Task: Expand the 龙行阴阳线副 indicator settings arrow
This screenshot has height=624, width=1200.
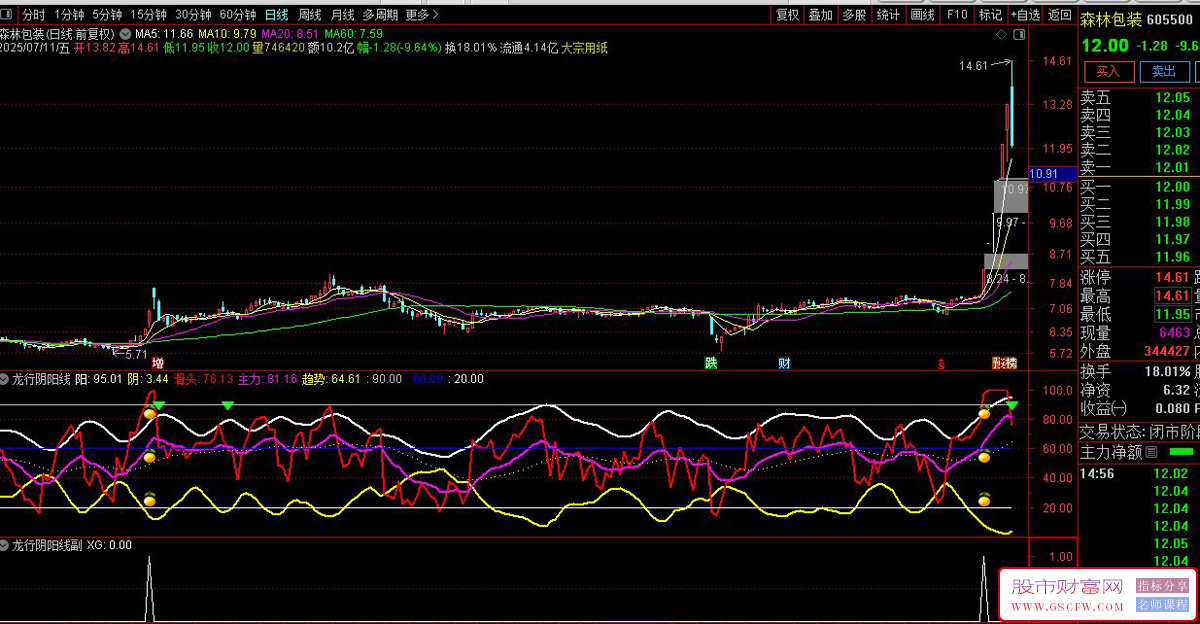Action: (x=5, y=545)
